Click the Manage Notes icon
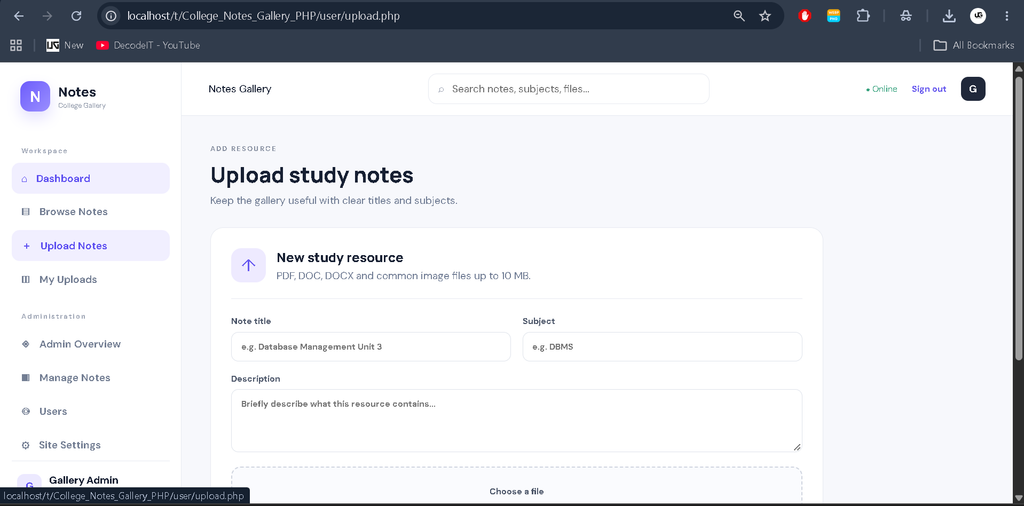This screenshot has height=506, width=1024. 25,377
